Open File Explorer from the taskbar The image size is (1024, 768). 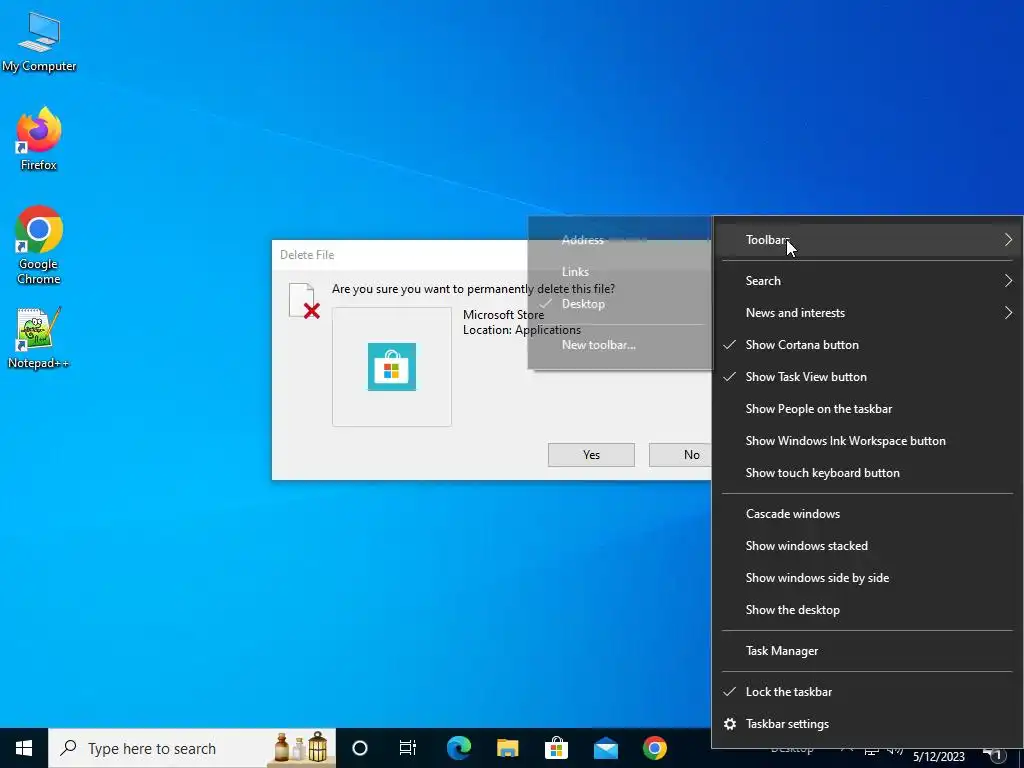coord(507,748)
